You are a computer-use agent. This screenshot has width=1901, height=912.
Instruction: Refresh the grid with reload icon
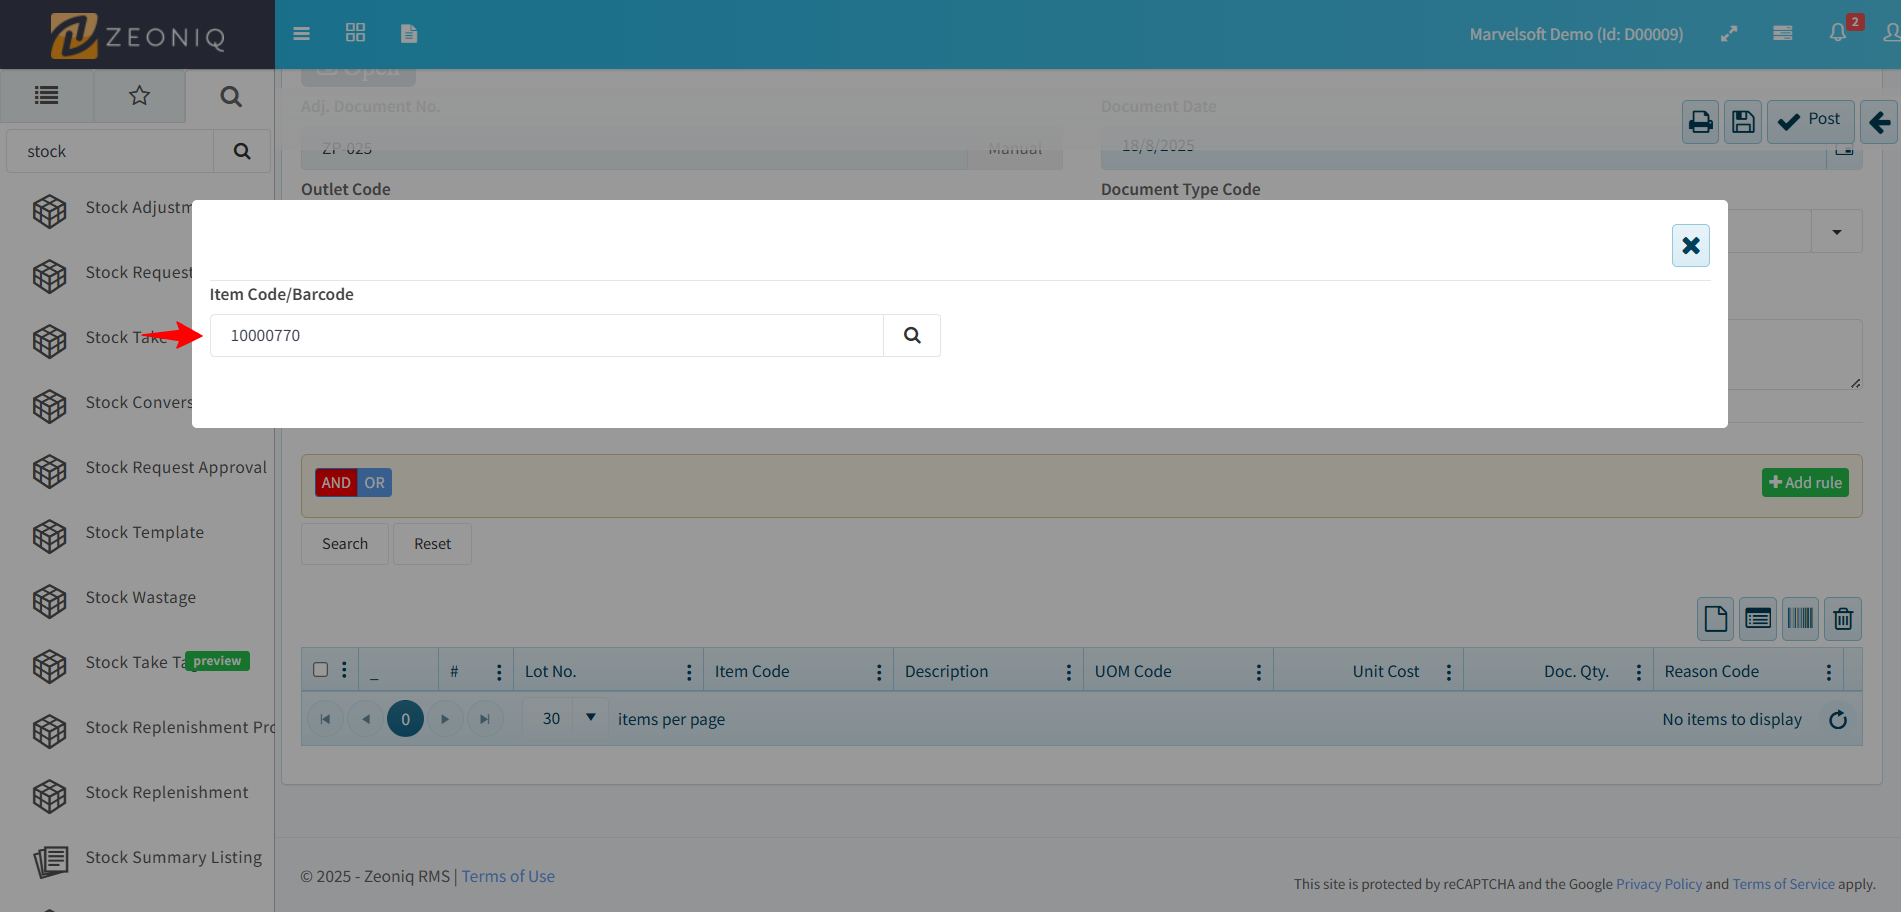point(1838,720)
